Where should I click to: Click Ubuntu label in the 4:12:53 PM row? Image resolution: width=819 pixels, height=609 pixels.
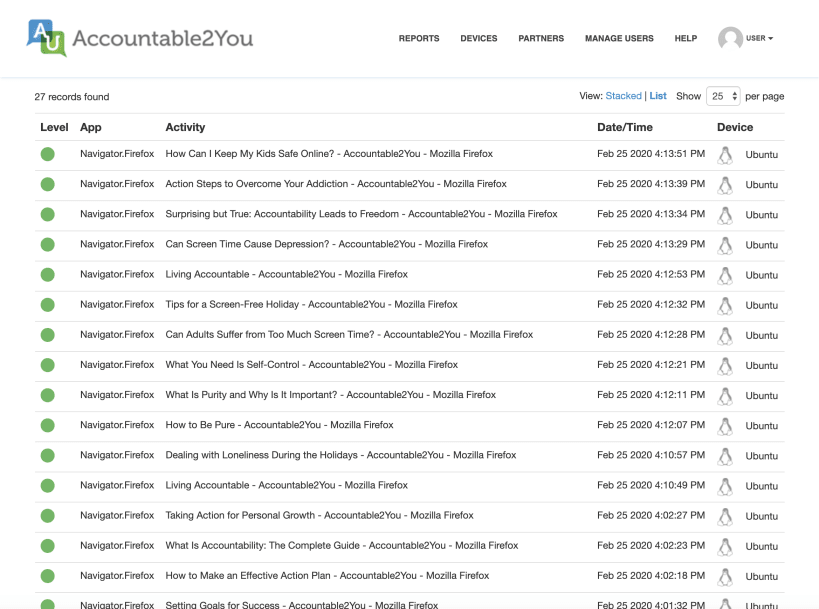click(x=762, y=275)
